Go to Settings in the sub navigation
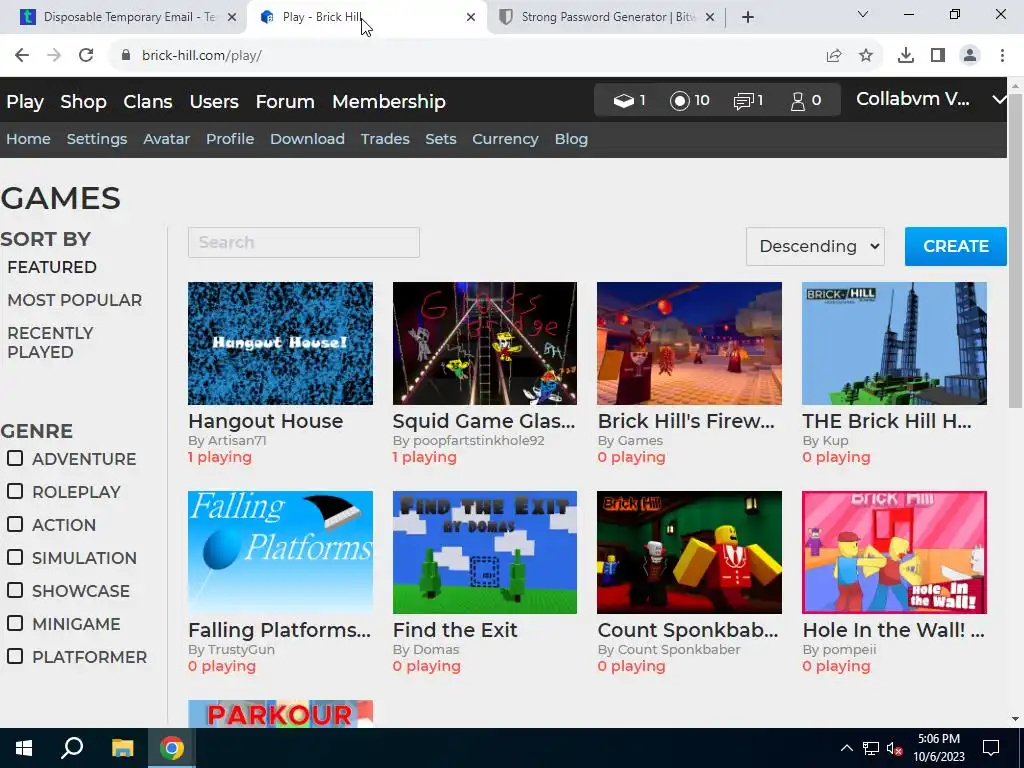Viewport: 1024px width, 768px height. click(97, 139)
